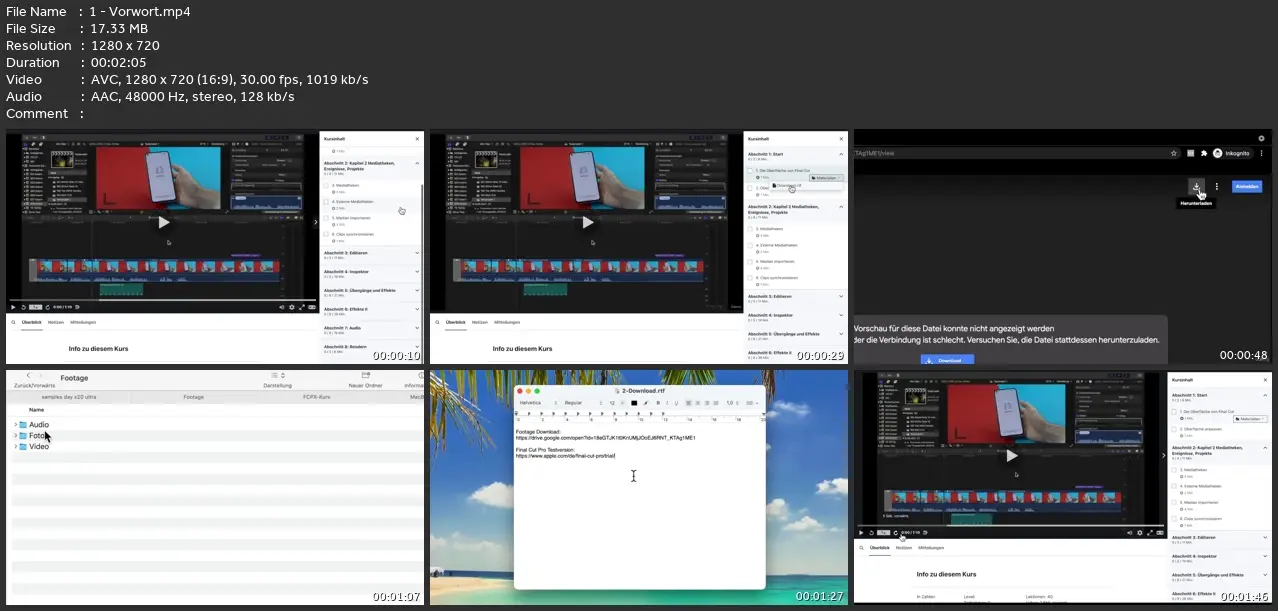Close the Kursinhalt panel in 00:00:10 thumbnail
Image resolution: width=1278 pixels, height=611 pixels.
tap(417, 138)
